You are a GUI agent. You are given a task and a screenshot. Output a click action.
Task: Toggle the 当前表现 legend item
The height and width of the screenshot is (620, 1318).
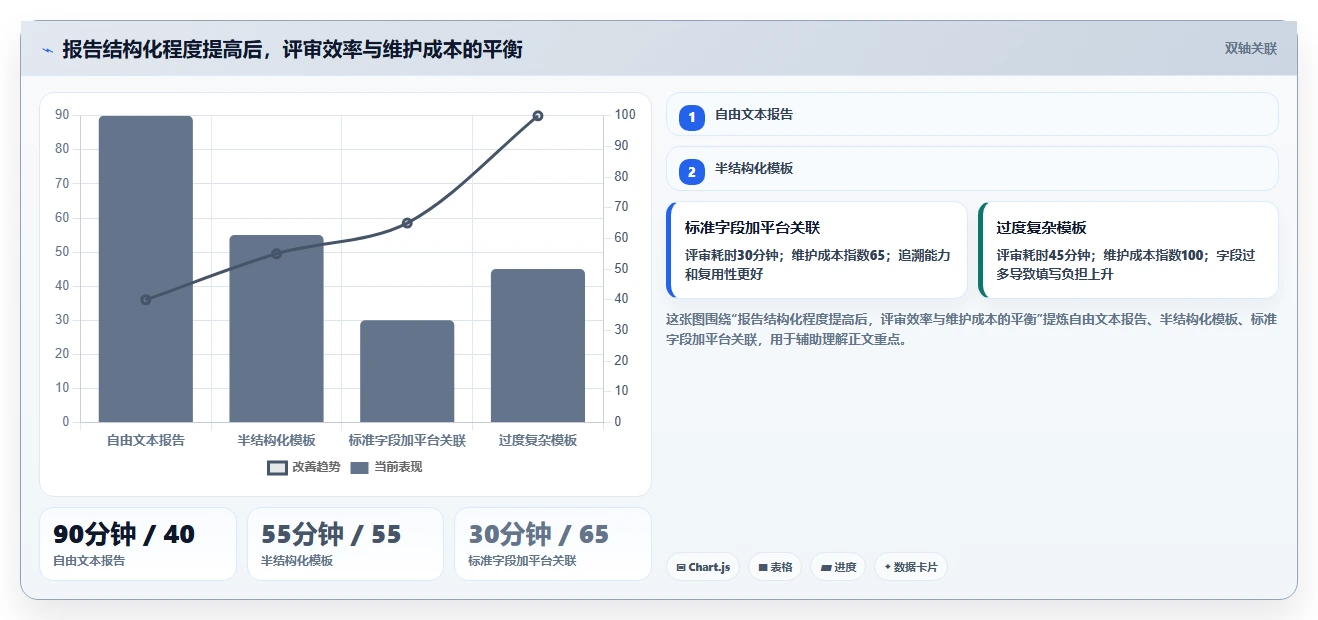click(386, 467)
